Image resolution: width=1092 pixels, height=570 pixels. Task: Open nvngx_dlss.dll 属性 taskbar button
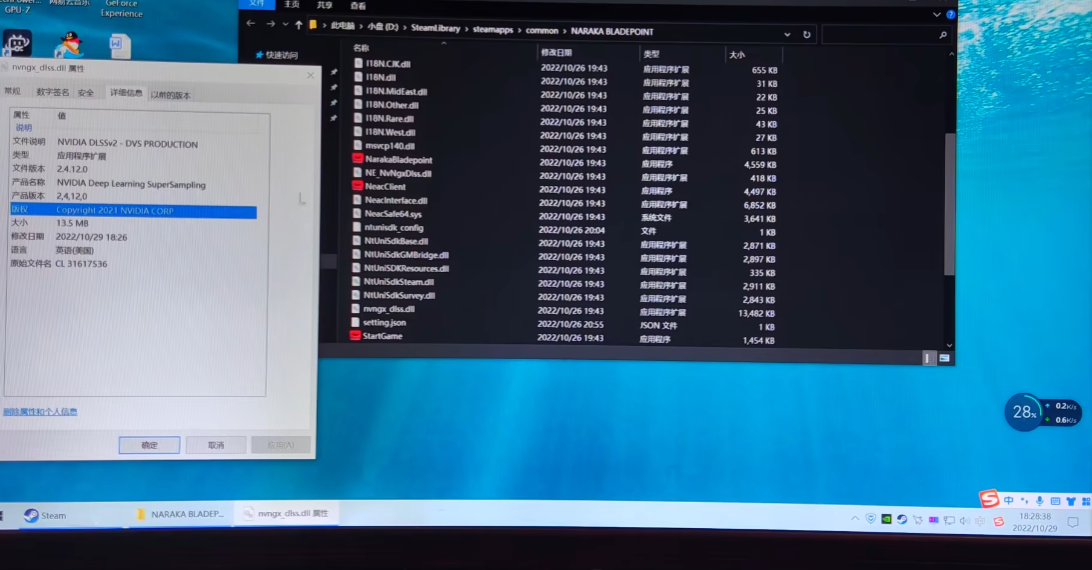coord(286,514)
